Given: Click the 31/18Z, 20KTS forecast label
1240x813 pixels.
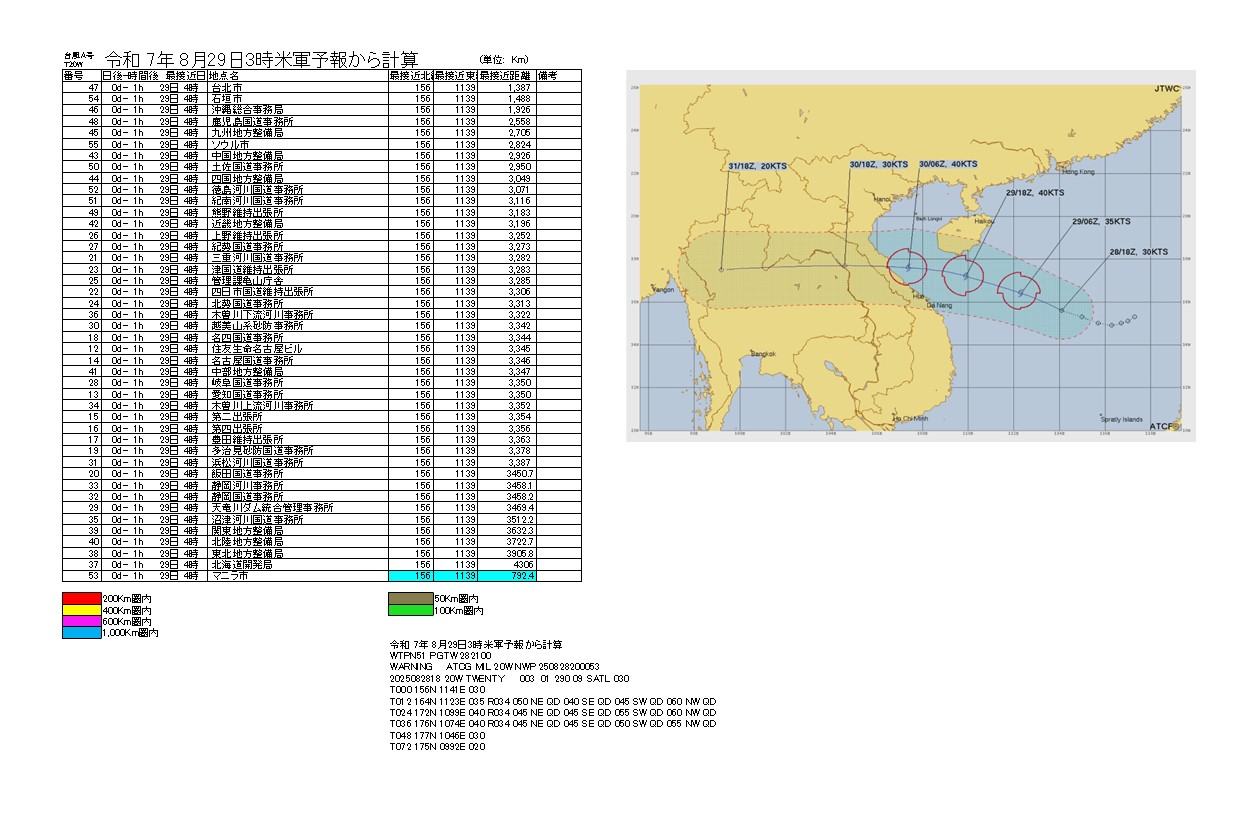Looking at the screenshot, I should (x=755, y=164).
